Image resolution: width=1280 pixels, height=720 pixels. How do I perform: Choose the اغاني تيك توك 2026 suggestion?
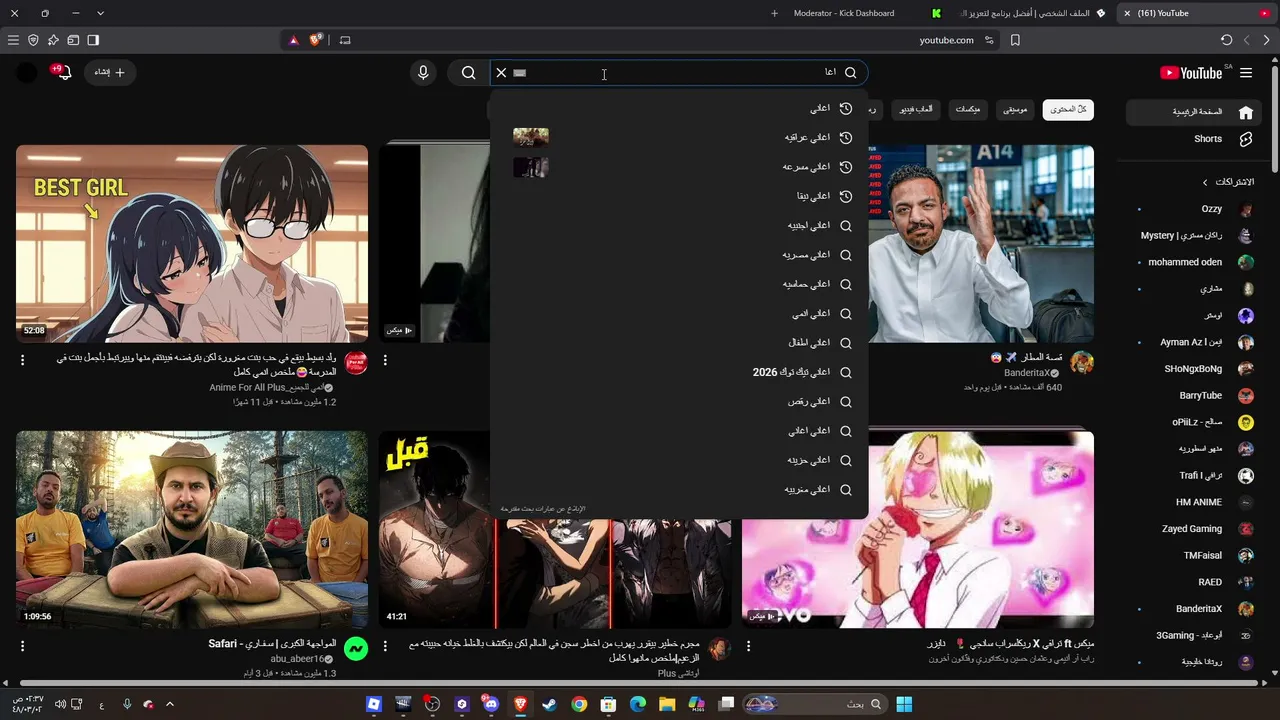pyautogui.click(x=680, y=372)
